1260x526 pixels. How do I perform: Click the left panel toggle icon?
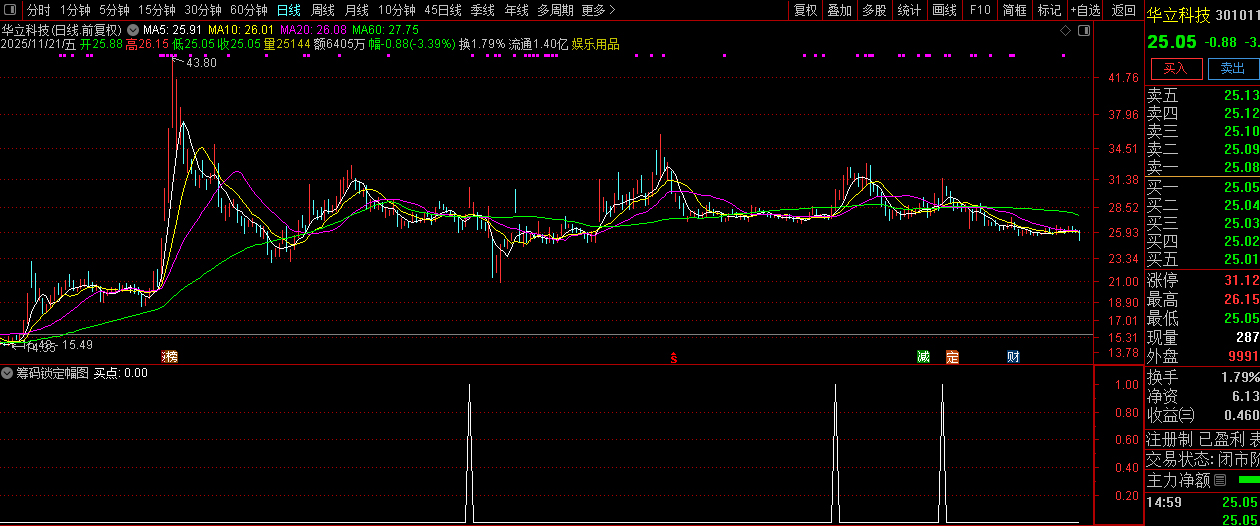pyautogui.click(x=12, y=10)
